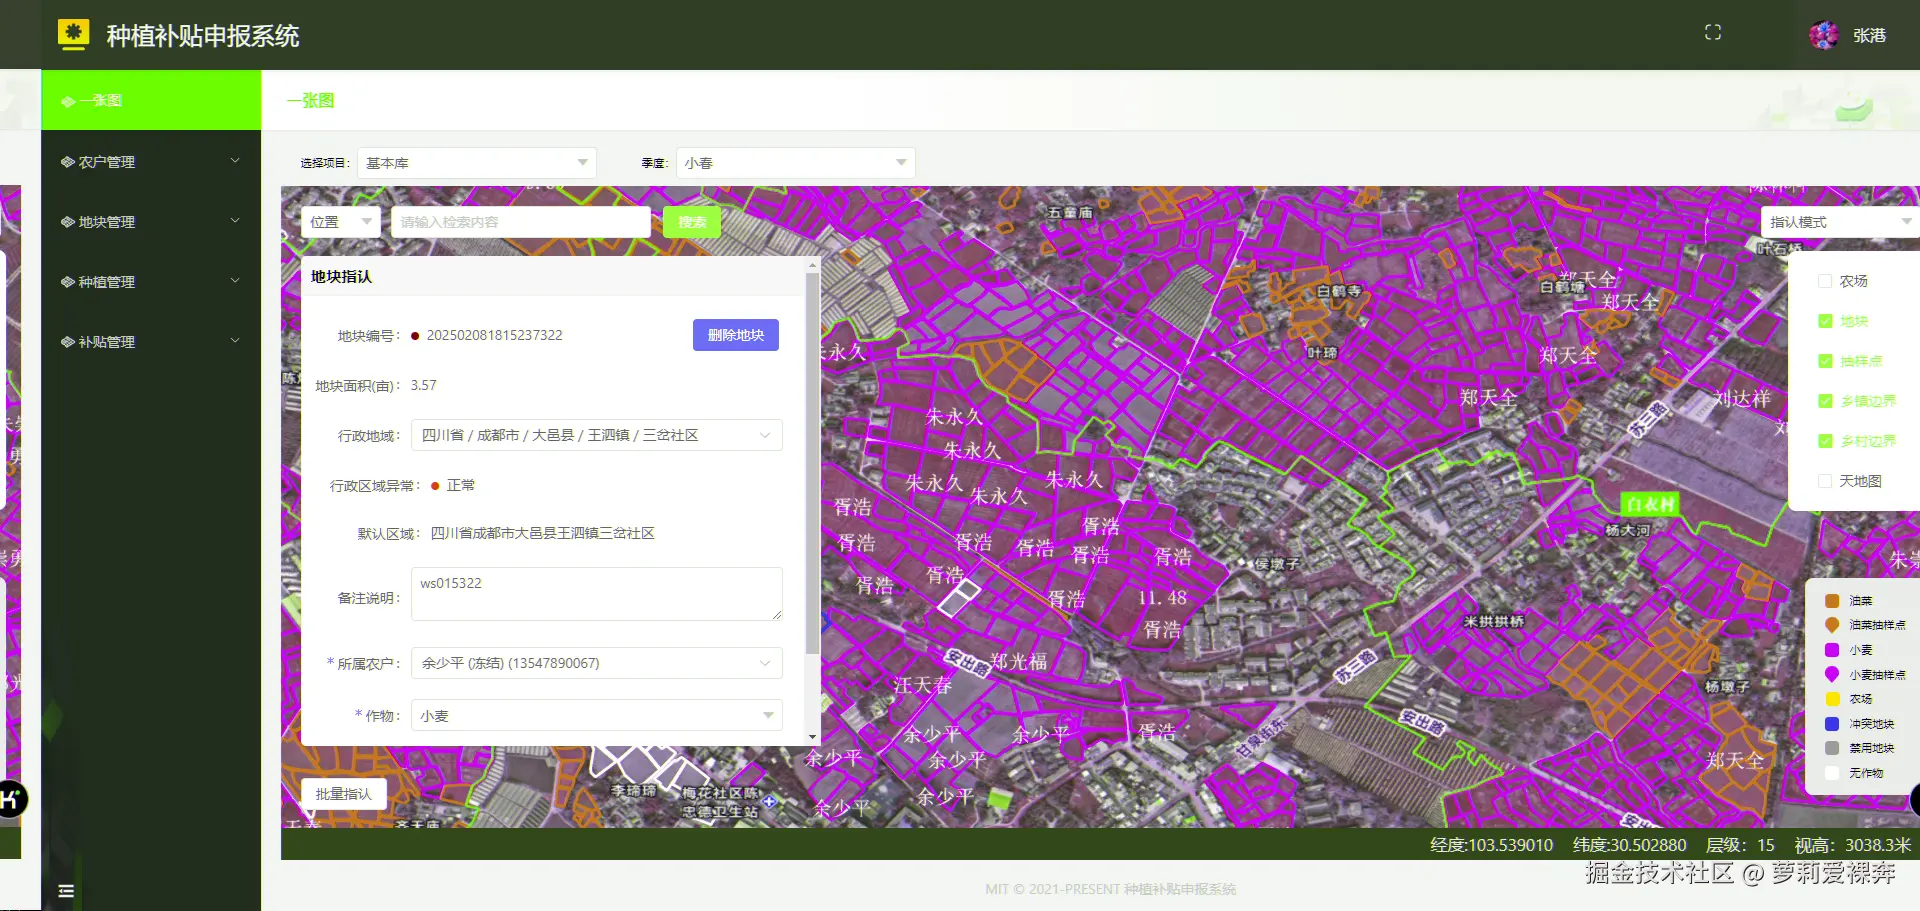Click the 农场 yellow legend swatch
This screenshot has height=911, width=1920.
[1832, 699]
